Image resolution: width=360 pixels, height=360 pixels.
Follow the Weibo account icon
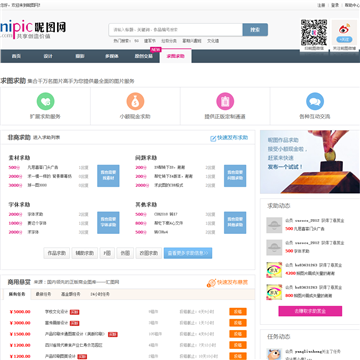[x=344, y=32]
